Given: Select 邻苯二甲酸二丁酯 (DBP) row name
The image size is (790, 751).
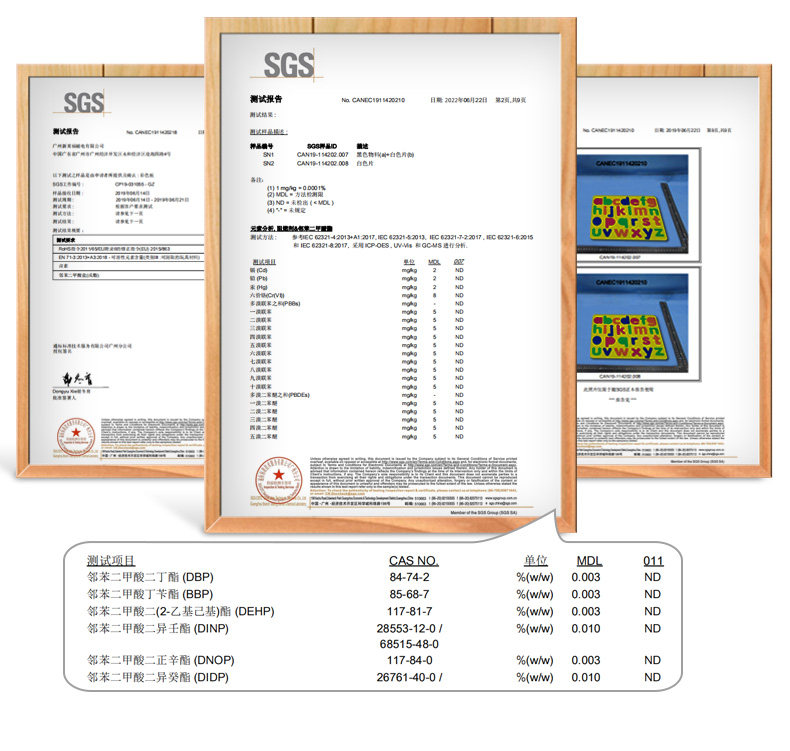Looking at the screenshot, I should (150, 577).
